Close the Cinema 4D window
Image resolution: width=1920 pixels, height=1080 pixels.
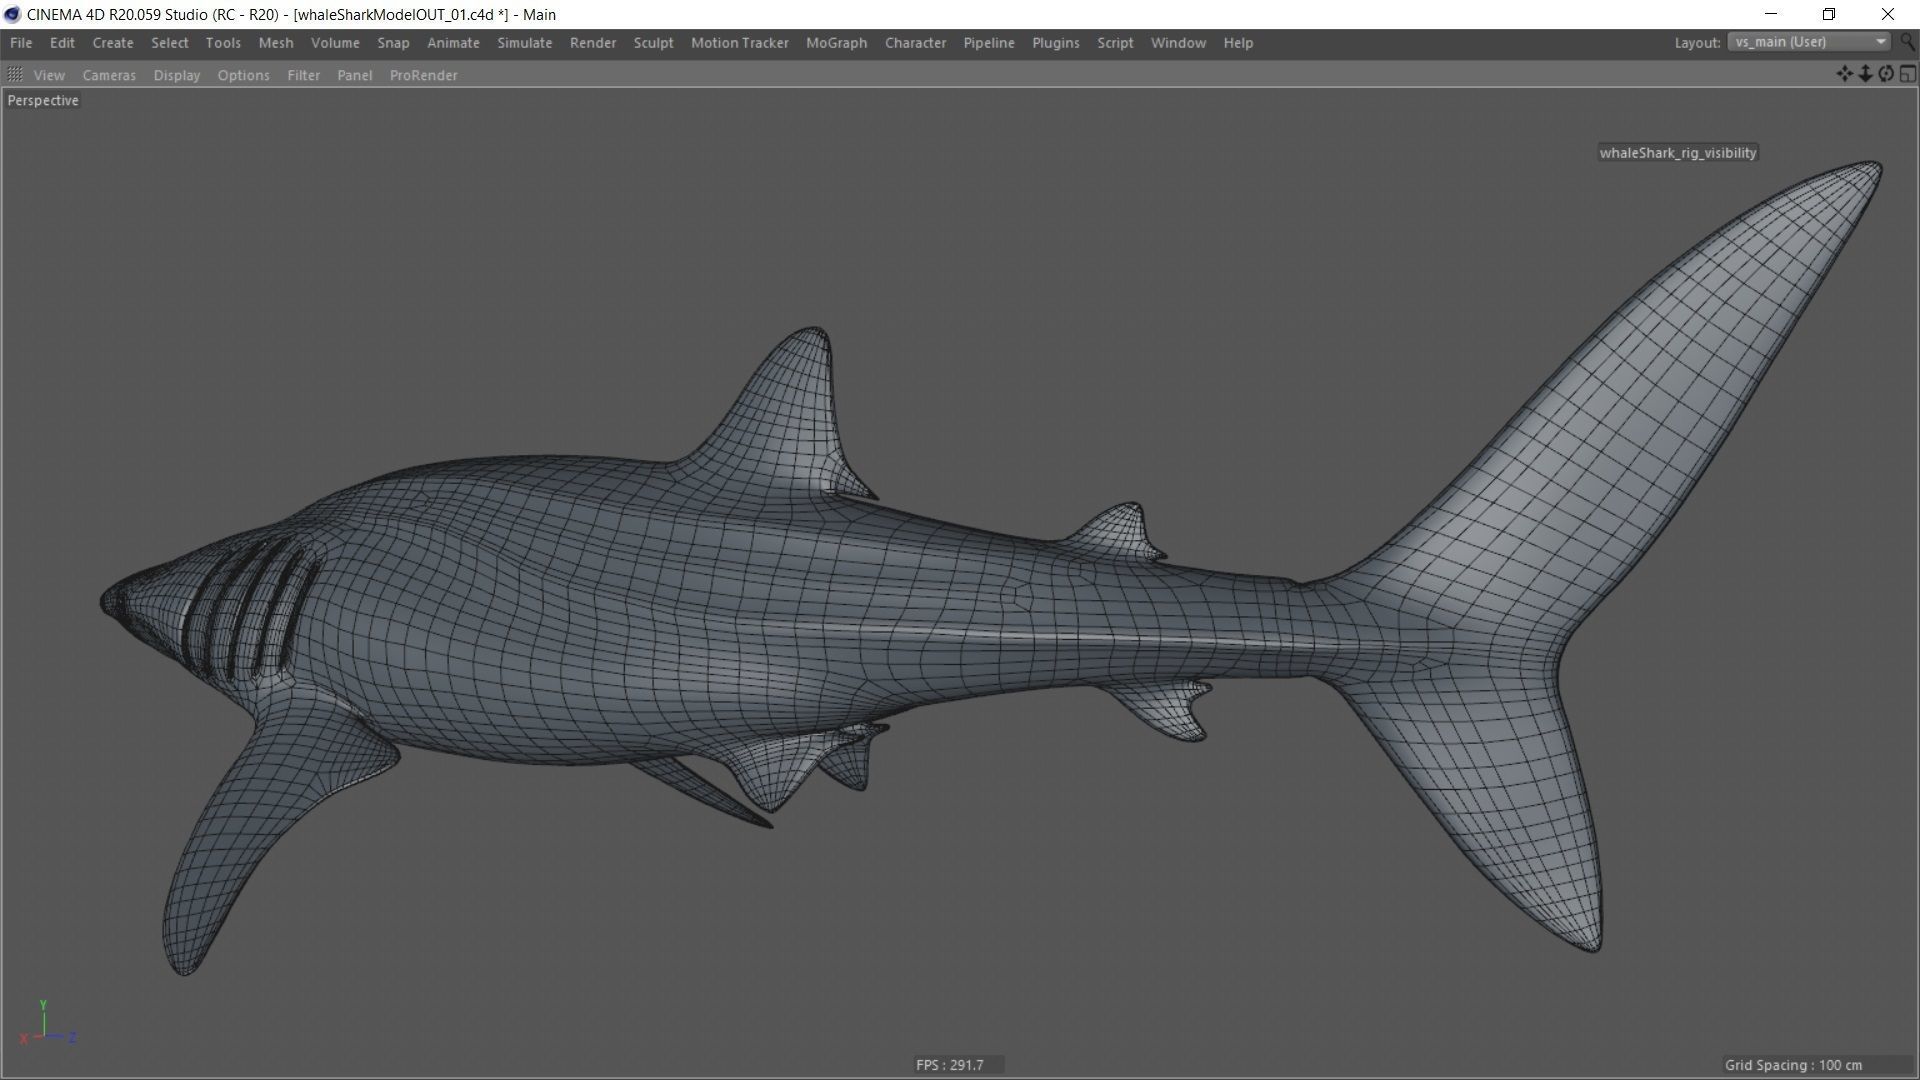coord(1888,14)
